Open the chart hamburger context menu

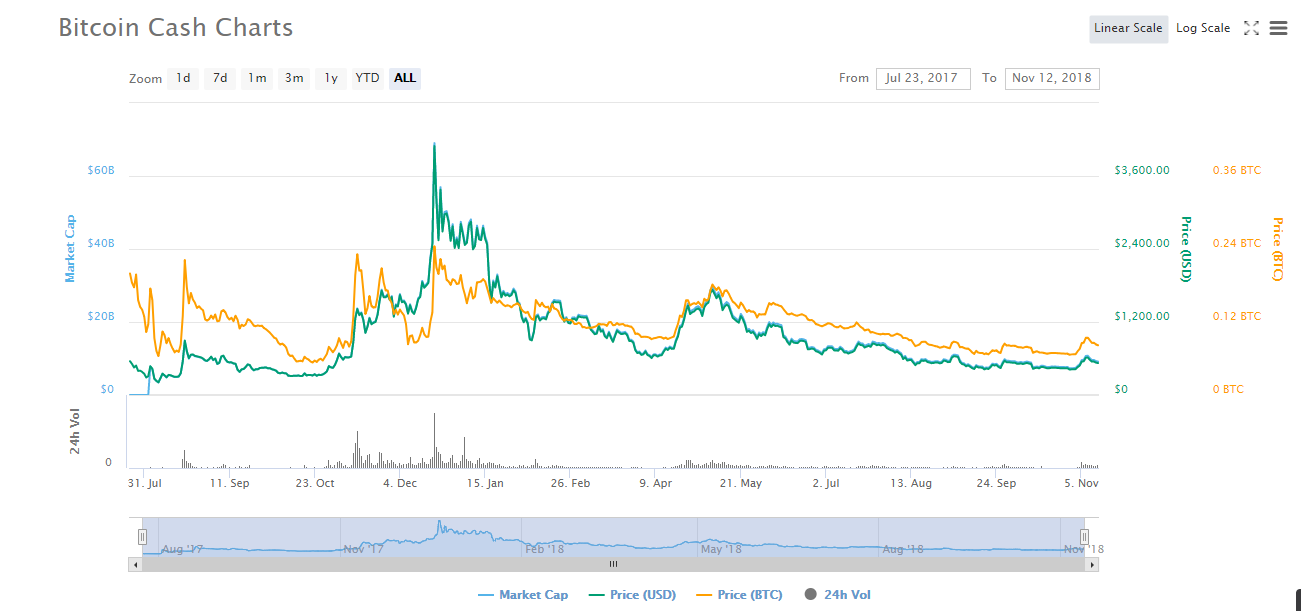tap(1278, 28)
